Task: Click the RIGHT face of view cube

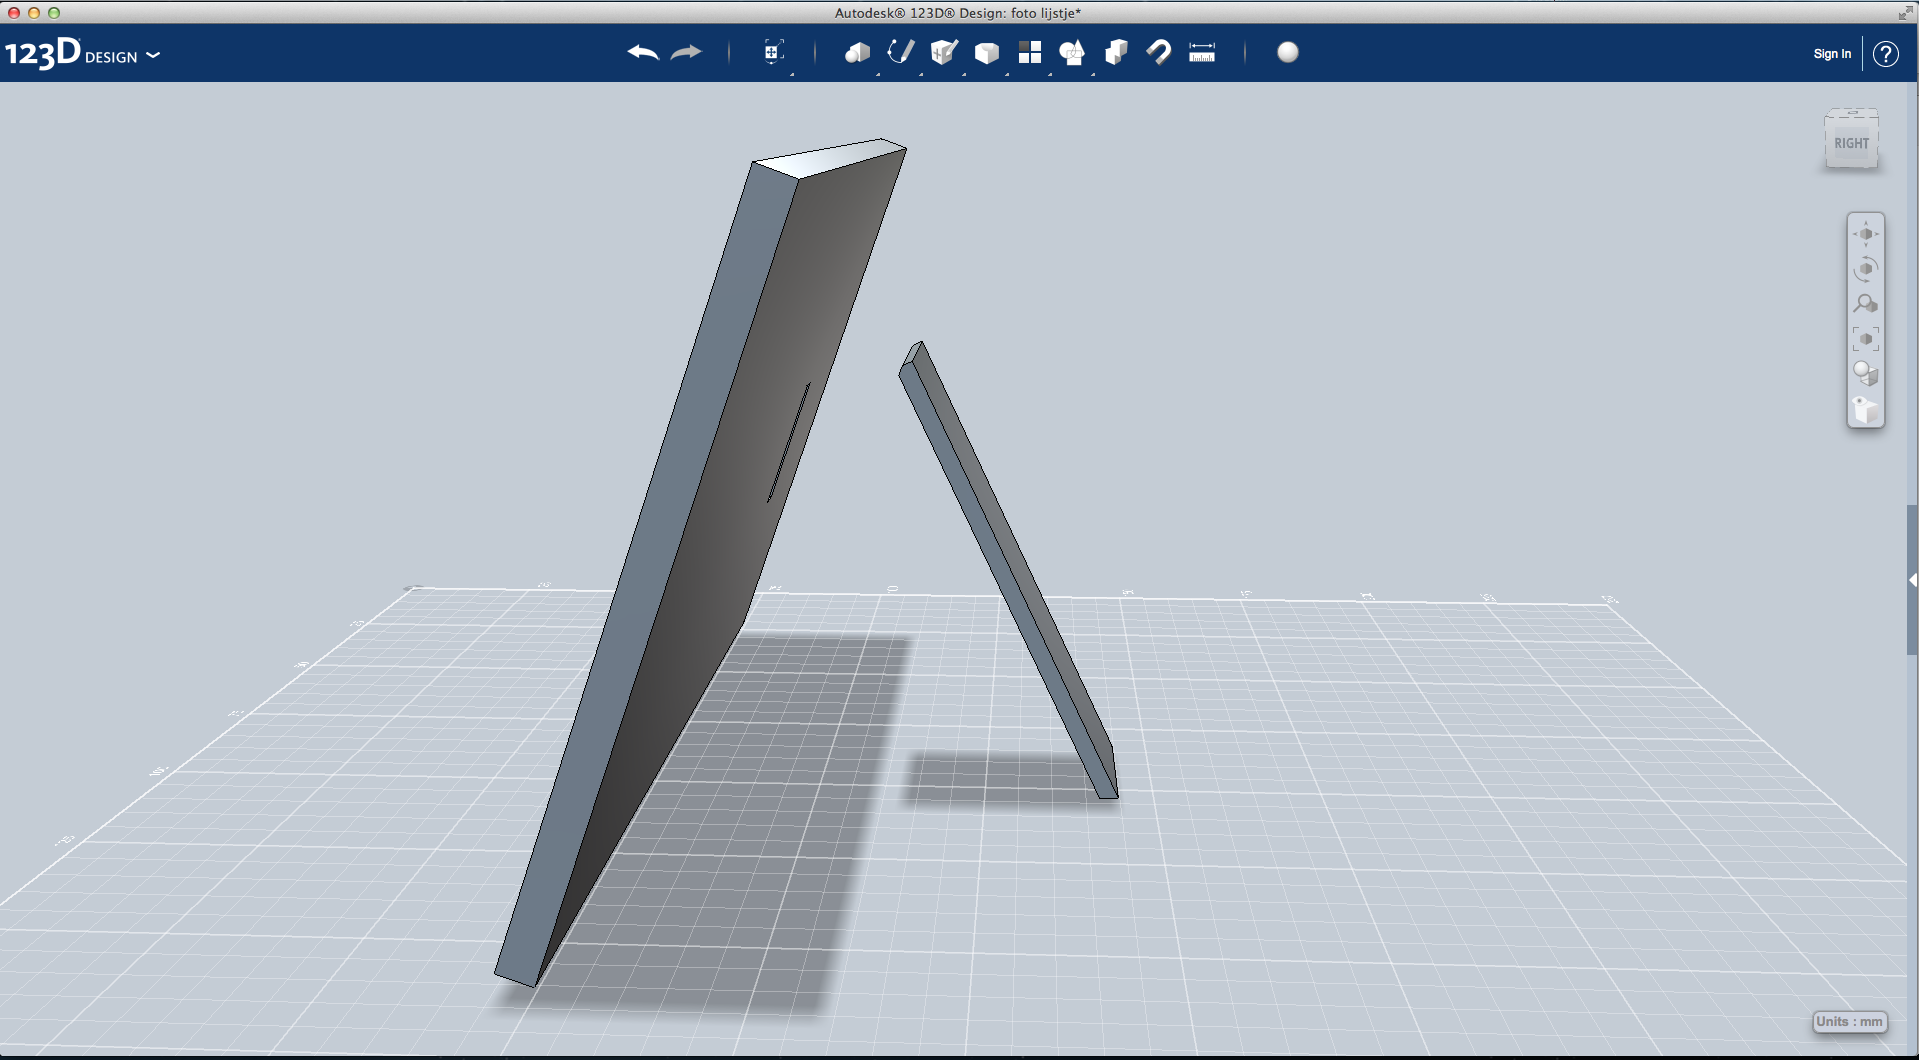Action: [x=1851, y=143]
